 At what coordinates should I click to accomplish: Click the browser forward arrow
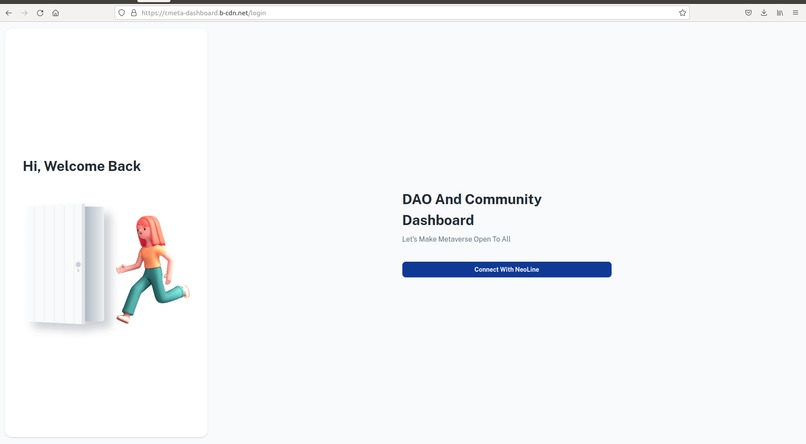pyautogui.click(x=24, y=13)
